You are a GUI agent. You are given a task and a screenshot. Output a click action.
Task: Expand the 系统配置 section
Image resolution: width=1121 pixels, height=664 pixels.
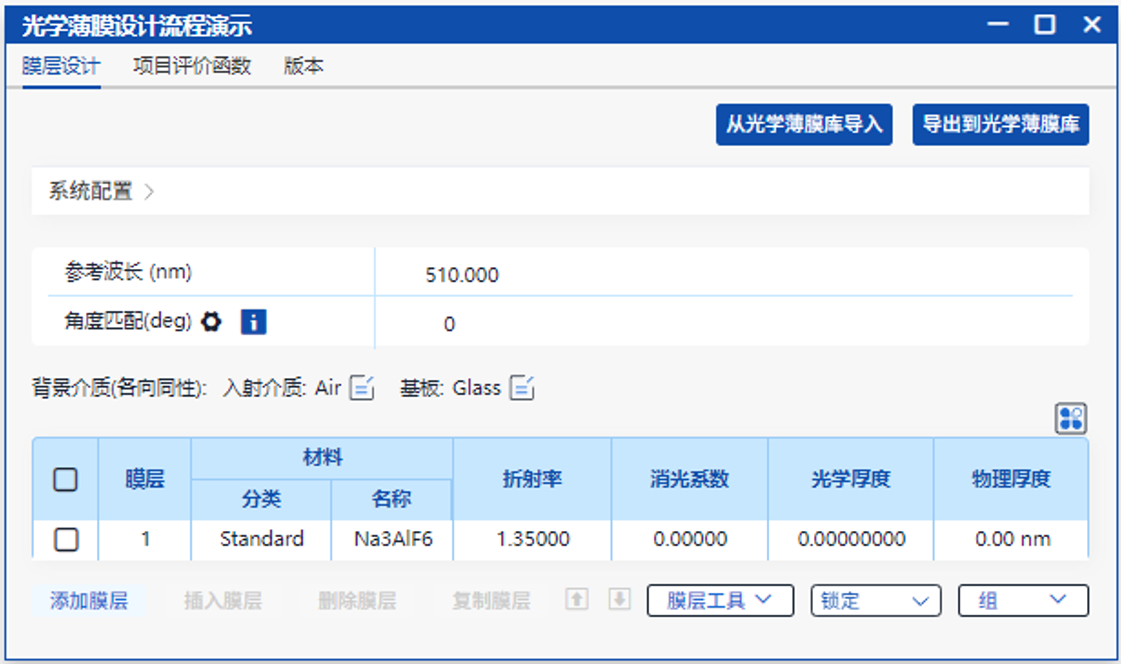click(x=102, y=191)
